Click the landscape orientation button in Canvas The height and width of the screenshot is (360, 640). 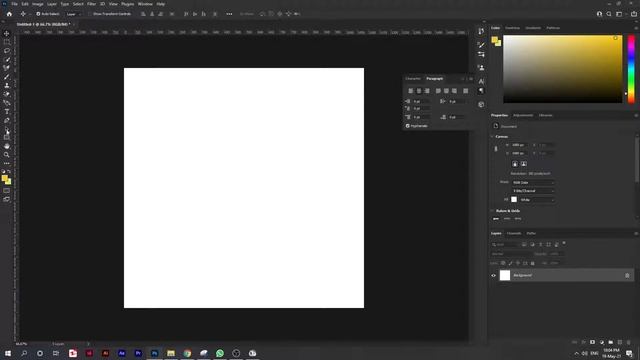click(x=524, y=164)
